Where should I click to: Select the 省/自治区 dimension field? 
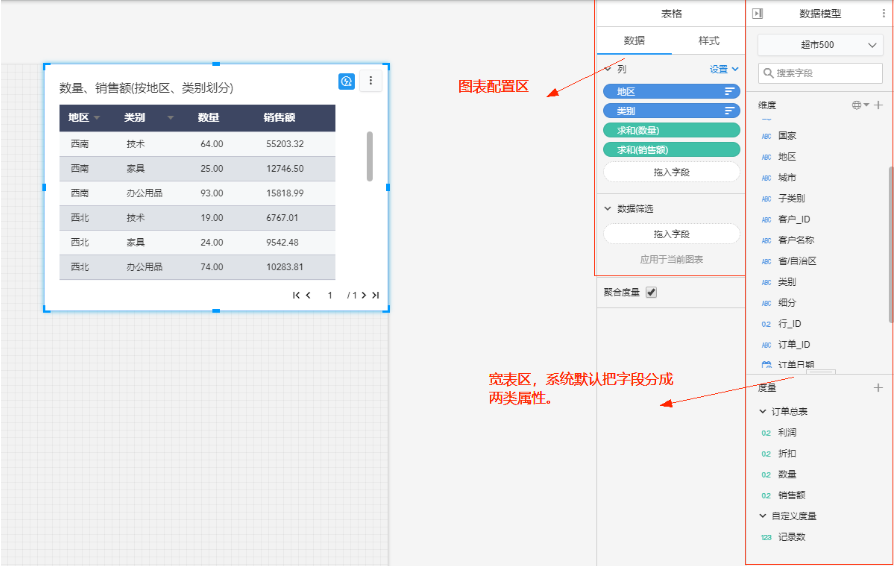(797, 261)
